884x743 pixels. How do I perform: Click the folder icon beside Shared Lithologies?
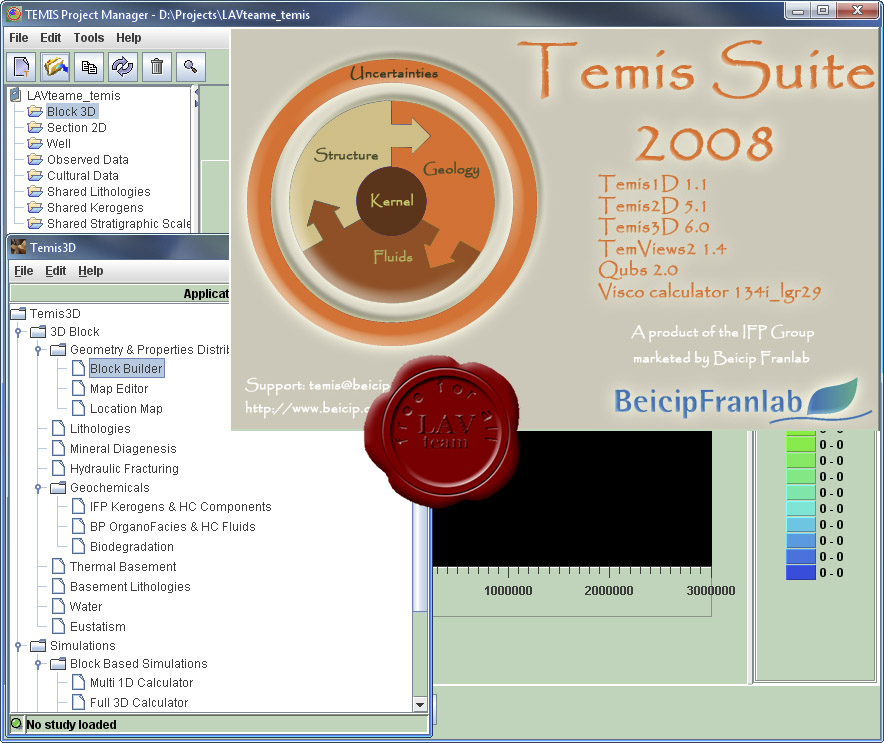pos(35,192)
